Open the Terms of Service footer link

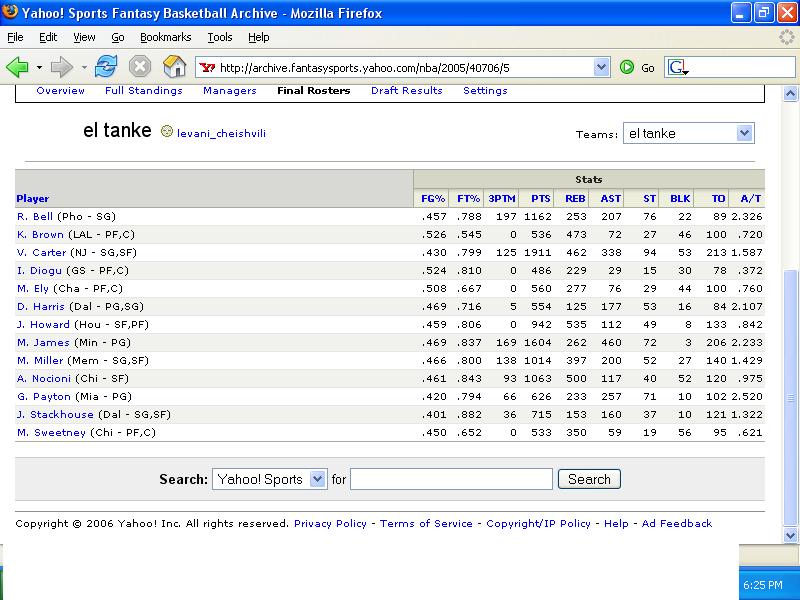coord(426,523)
